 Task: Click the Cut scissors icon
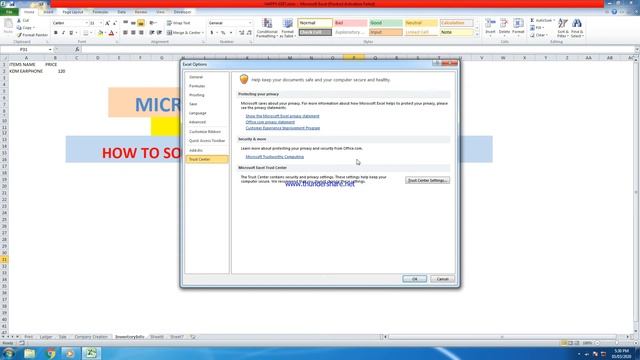[19, 20]
